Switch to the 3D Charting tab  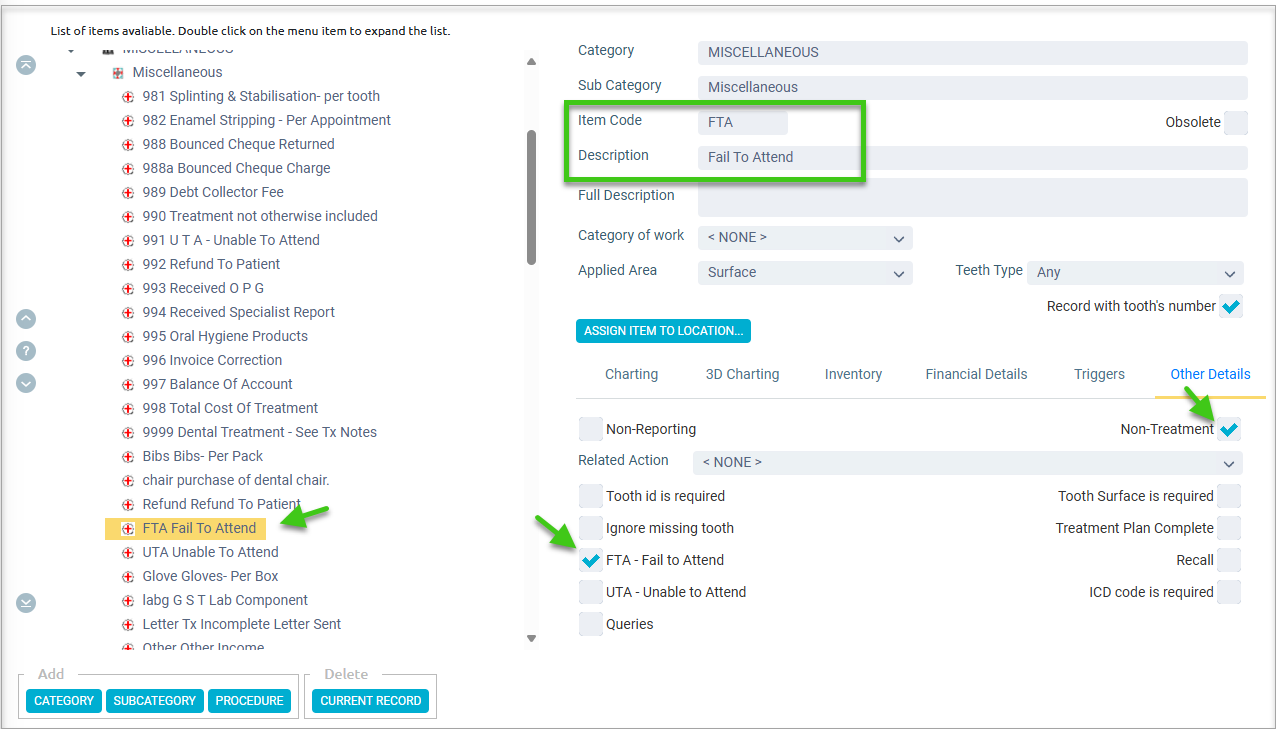[x=743, y=374]
